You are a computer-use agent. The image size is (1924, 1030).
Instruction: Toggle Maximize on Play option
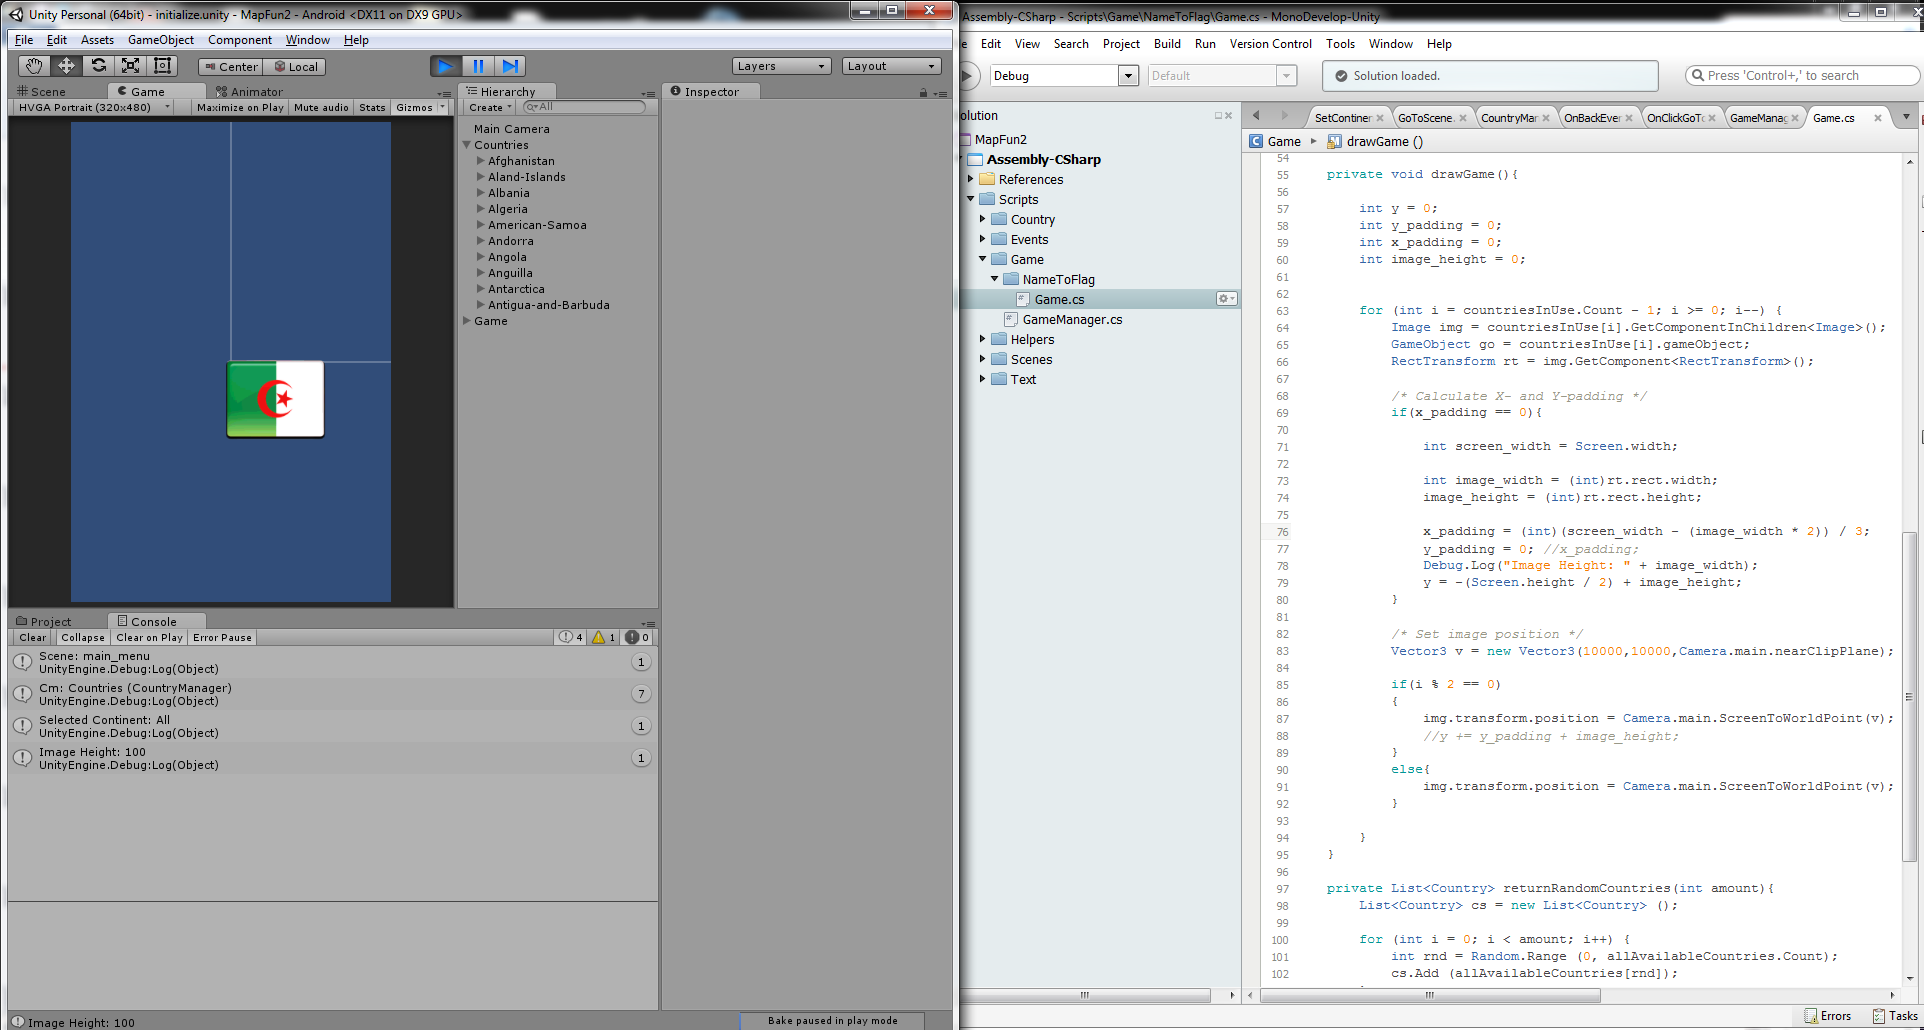(240, 108)
